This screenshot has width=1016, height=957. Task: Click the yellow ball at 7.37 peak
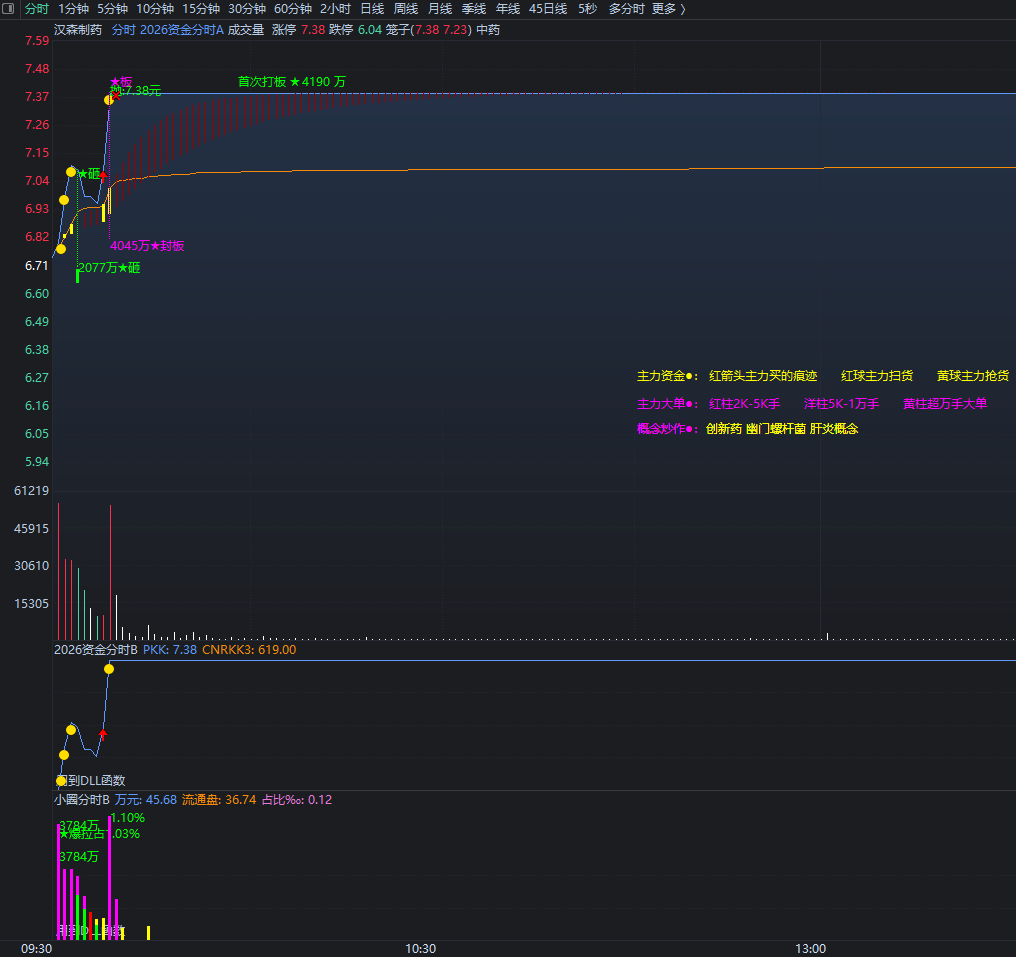pyautogui.click(x=109, y=100)
